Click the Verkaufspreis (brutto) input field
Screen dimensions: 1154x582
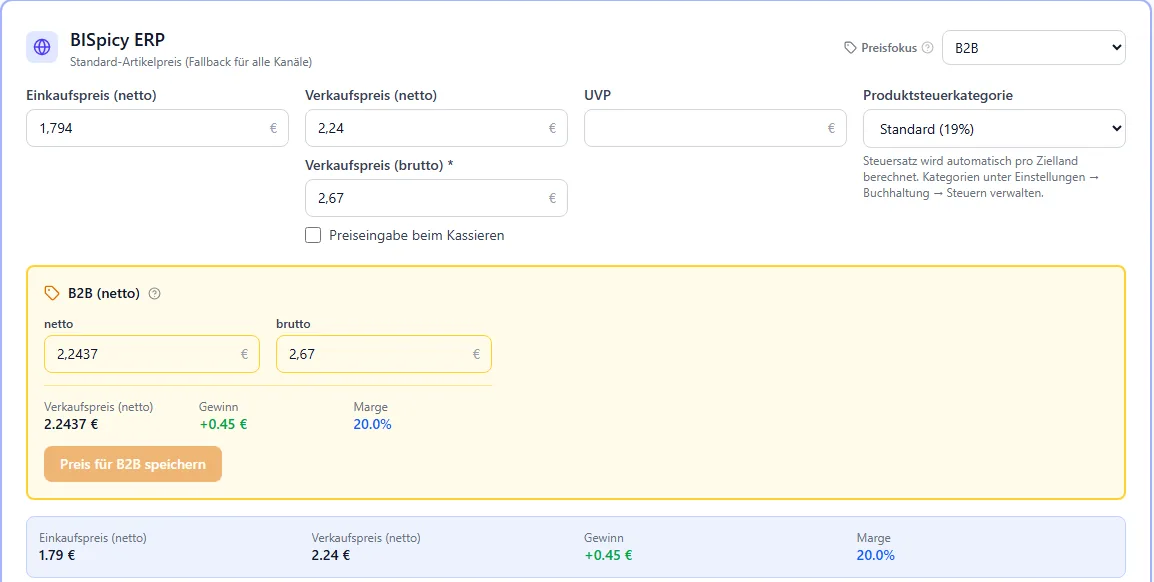point(436,198)
